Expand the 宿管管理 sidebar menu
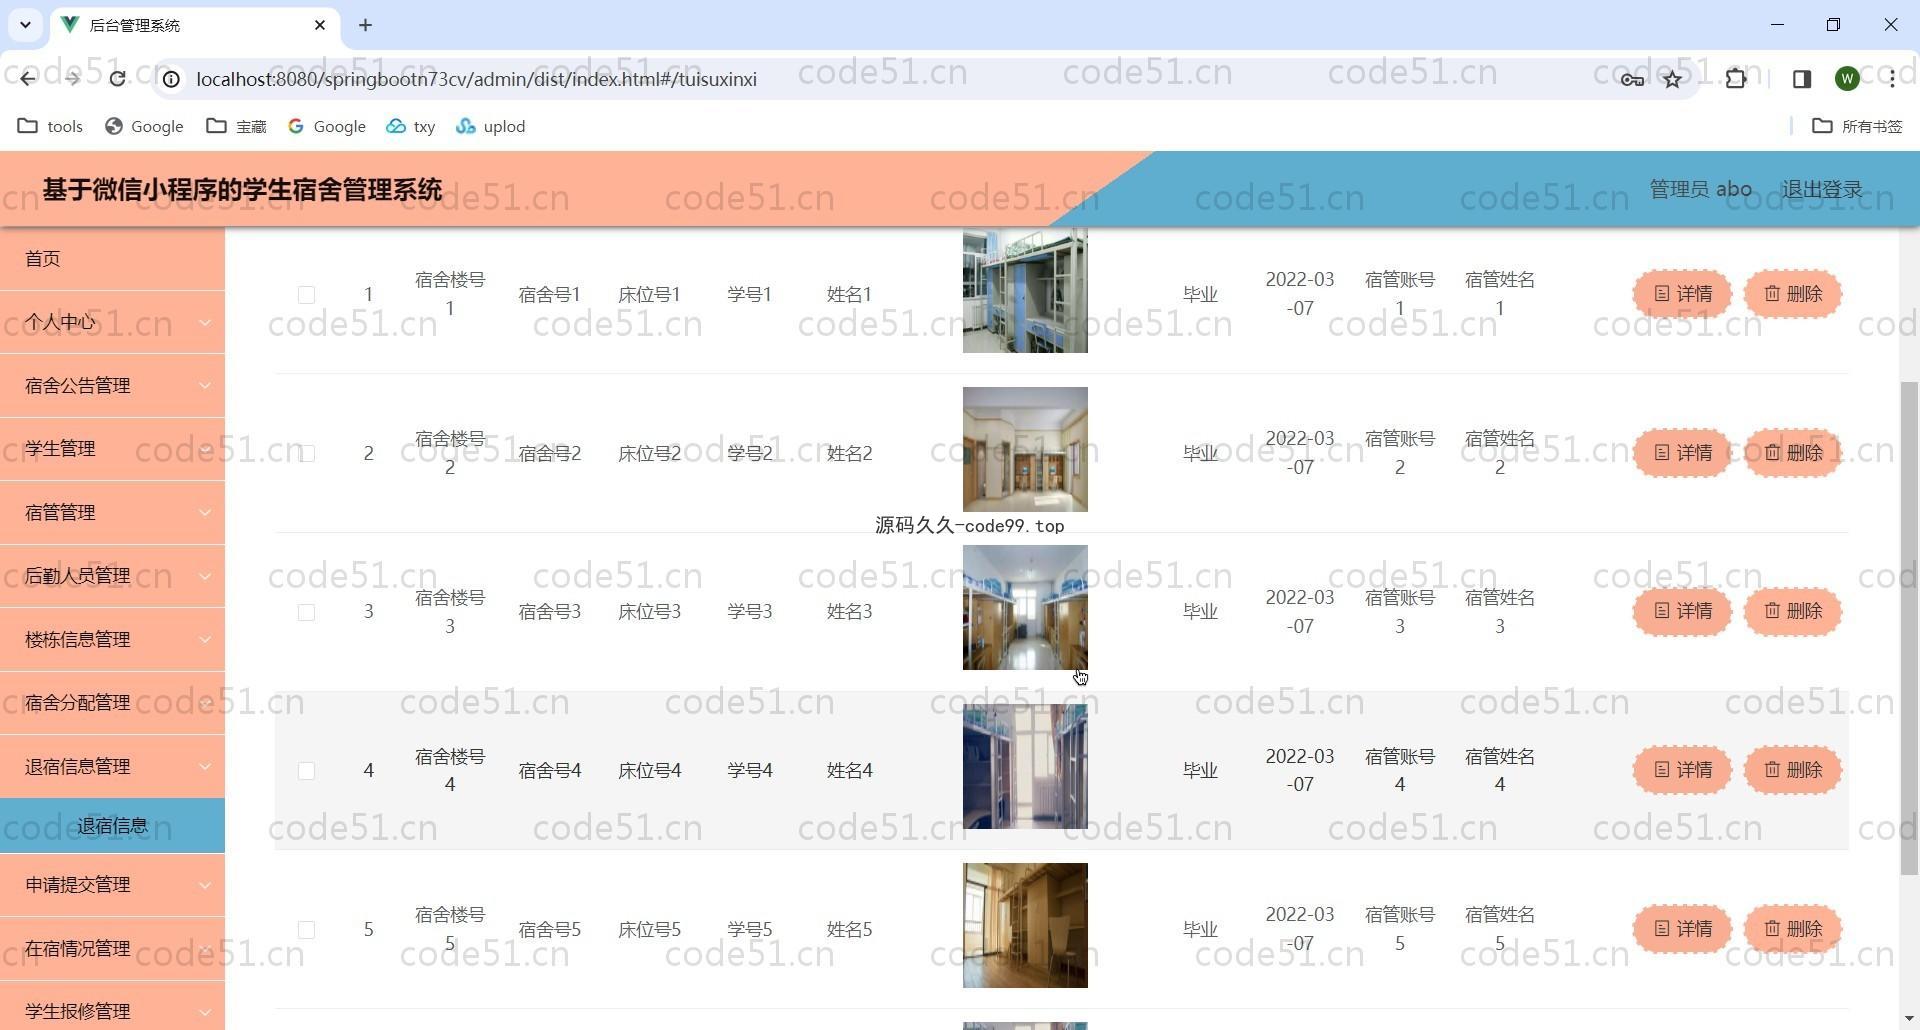This screenshot has height=1030, width=1920. pos(112,513)
